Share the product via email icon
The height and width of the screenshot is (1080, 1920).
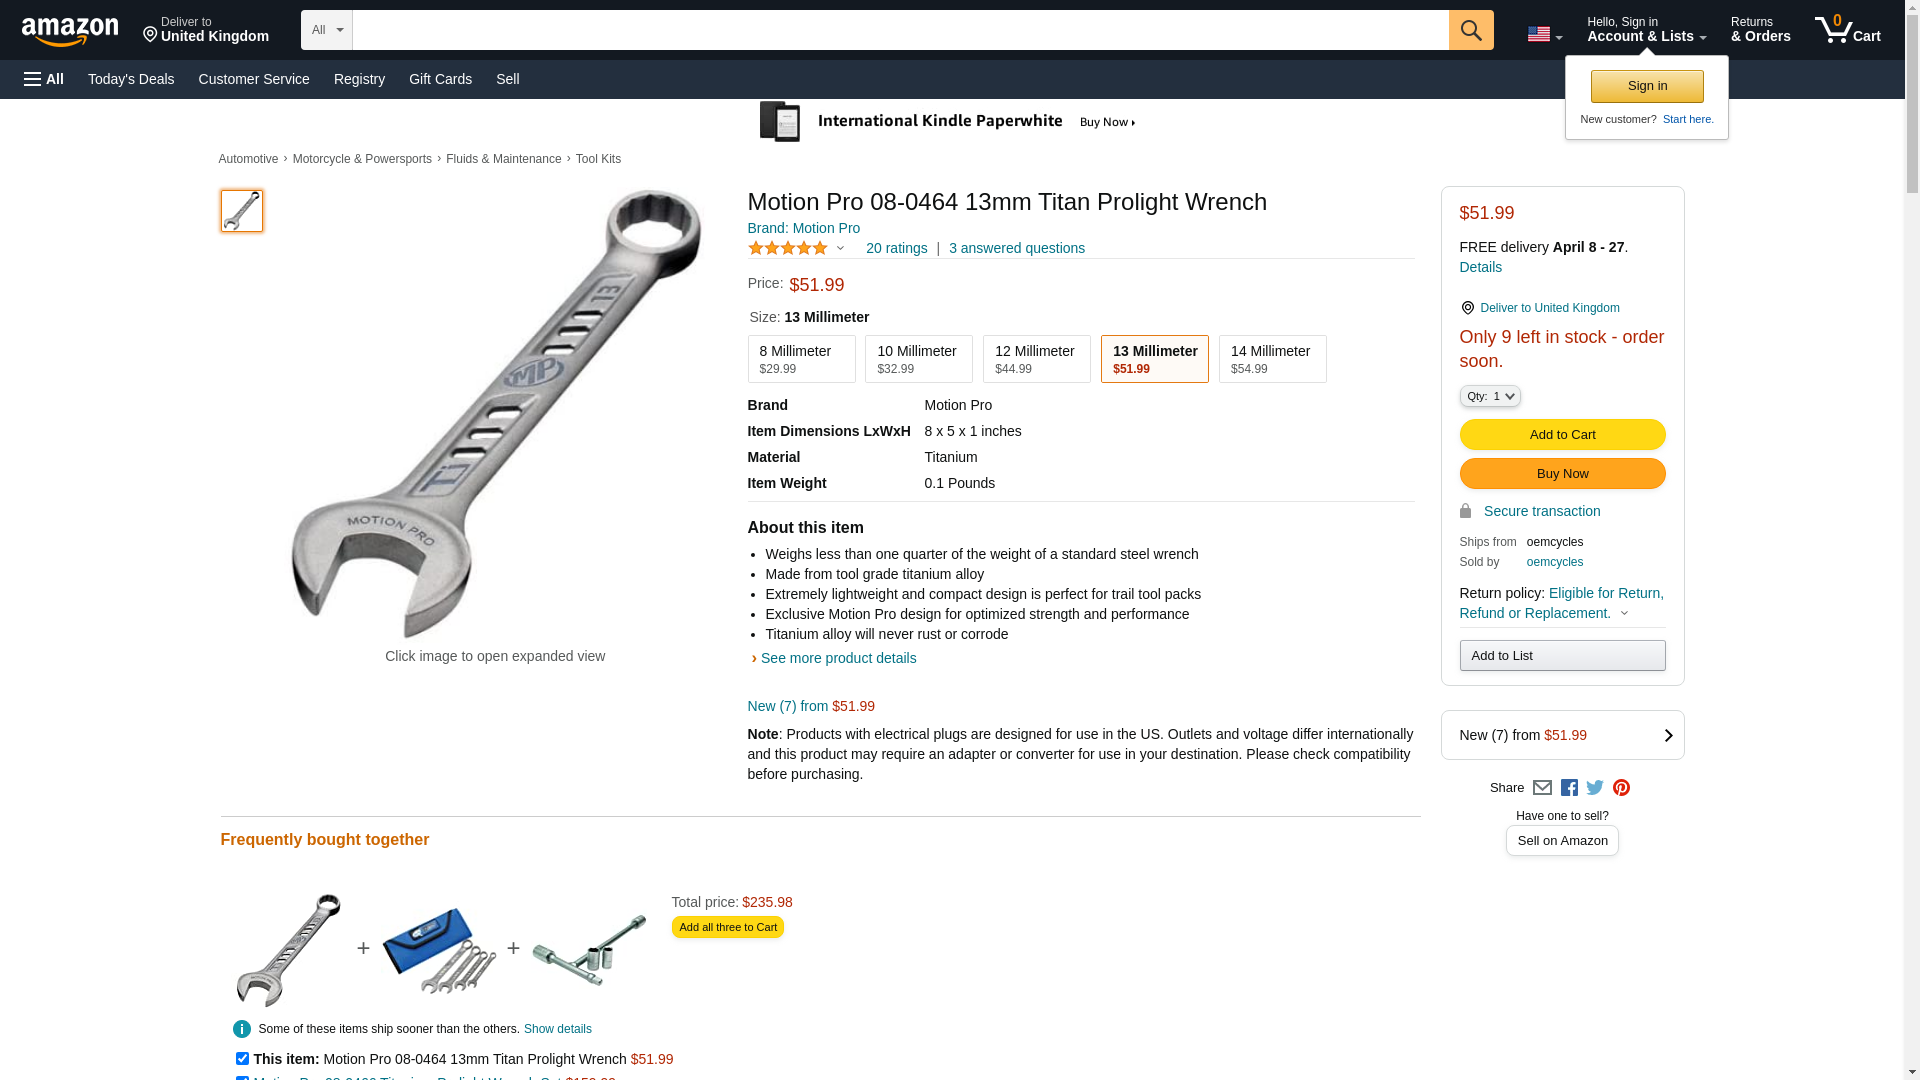pos(1542,788)
